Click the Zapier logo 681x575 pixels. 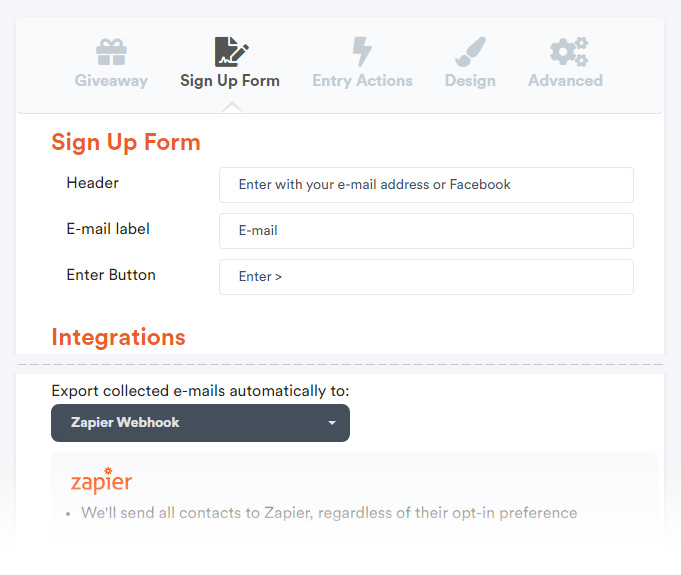(x=101, y=480)
